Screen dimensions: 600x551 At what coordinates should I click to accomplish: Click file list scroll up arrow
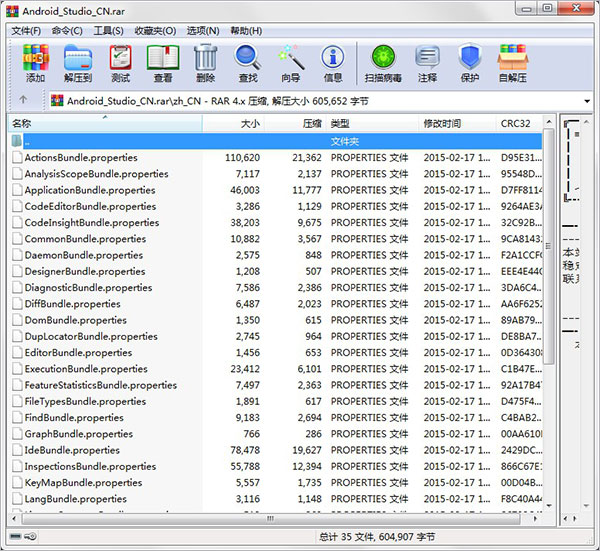click(x=549, y=122)
